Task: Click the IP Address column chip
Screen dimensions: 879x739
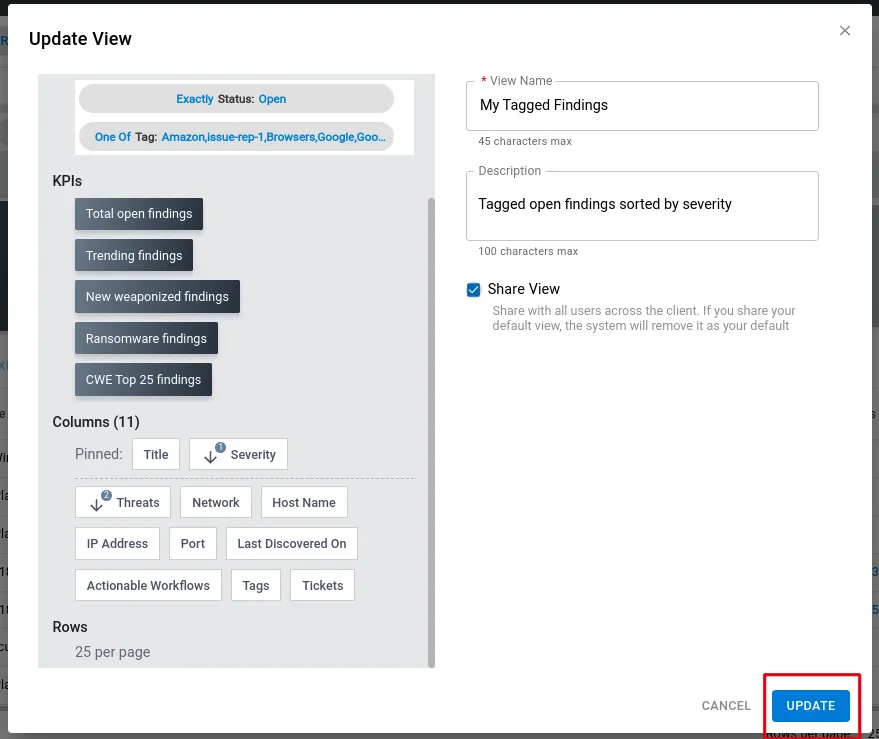Action: point(117,543)
